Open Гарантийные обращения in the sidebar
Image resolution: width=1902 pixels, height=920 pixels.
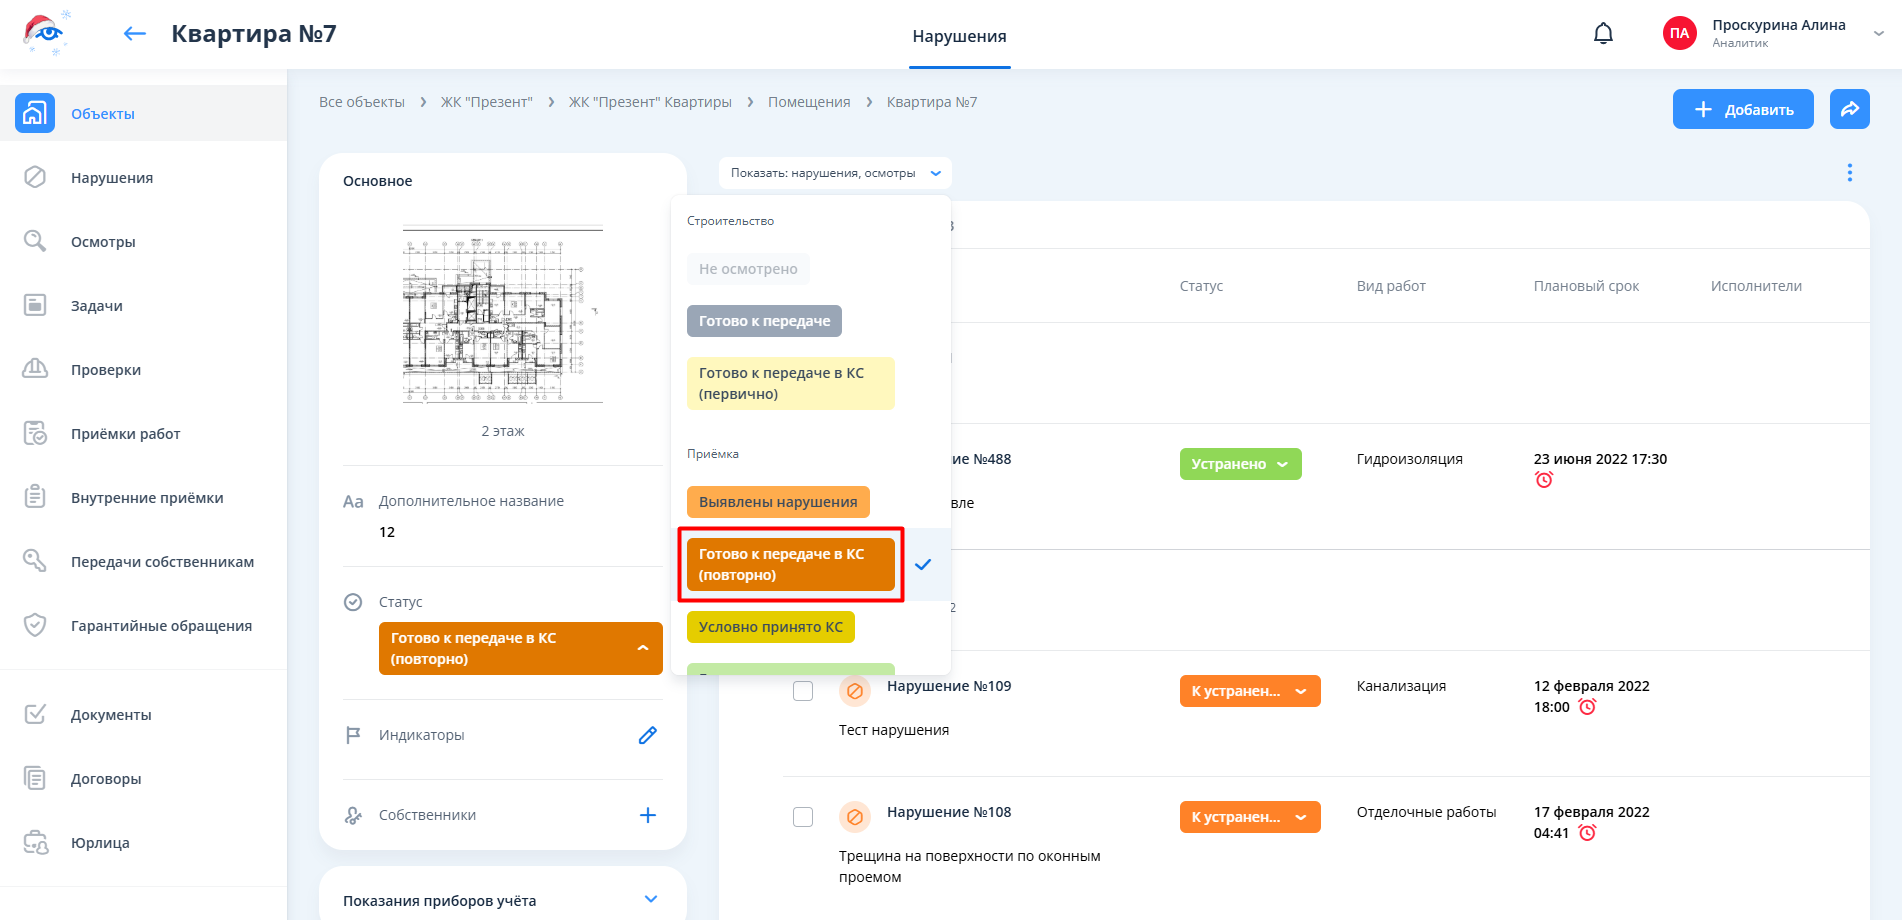point(161,626)
